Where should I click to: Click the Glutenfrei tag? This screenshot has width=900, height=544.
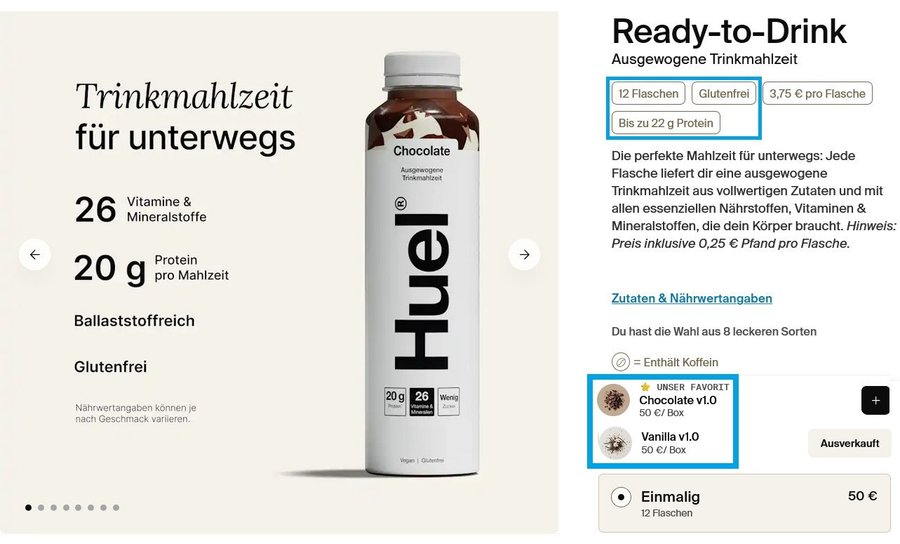click(x=724, y=94)
